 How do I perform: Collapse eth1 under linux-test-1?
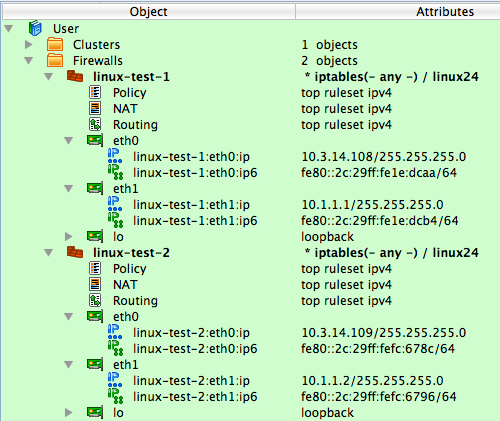69,188
